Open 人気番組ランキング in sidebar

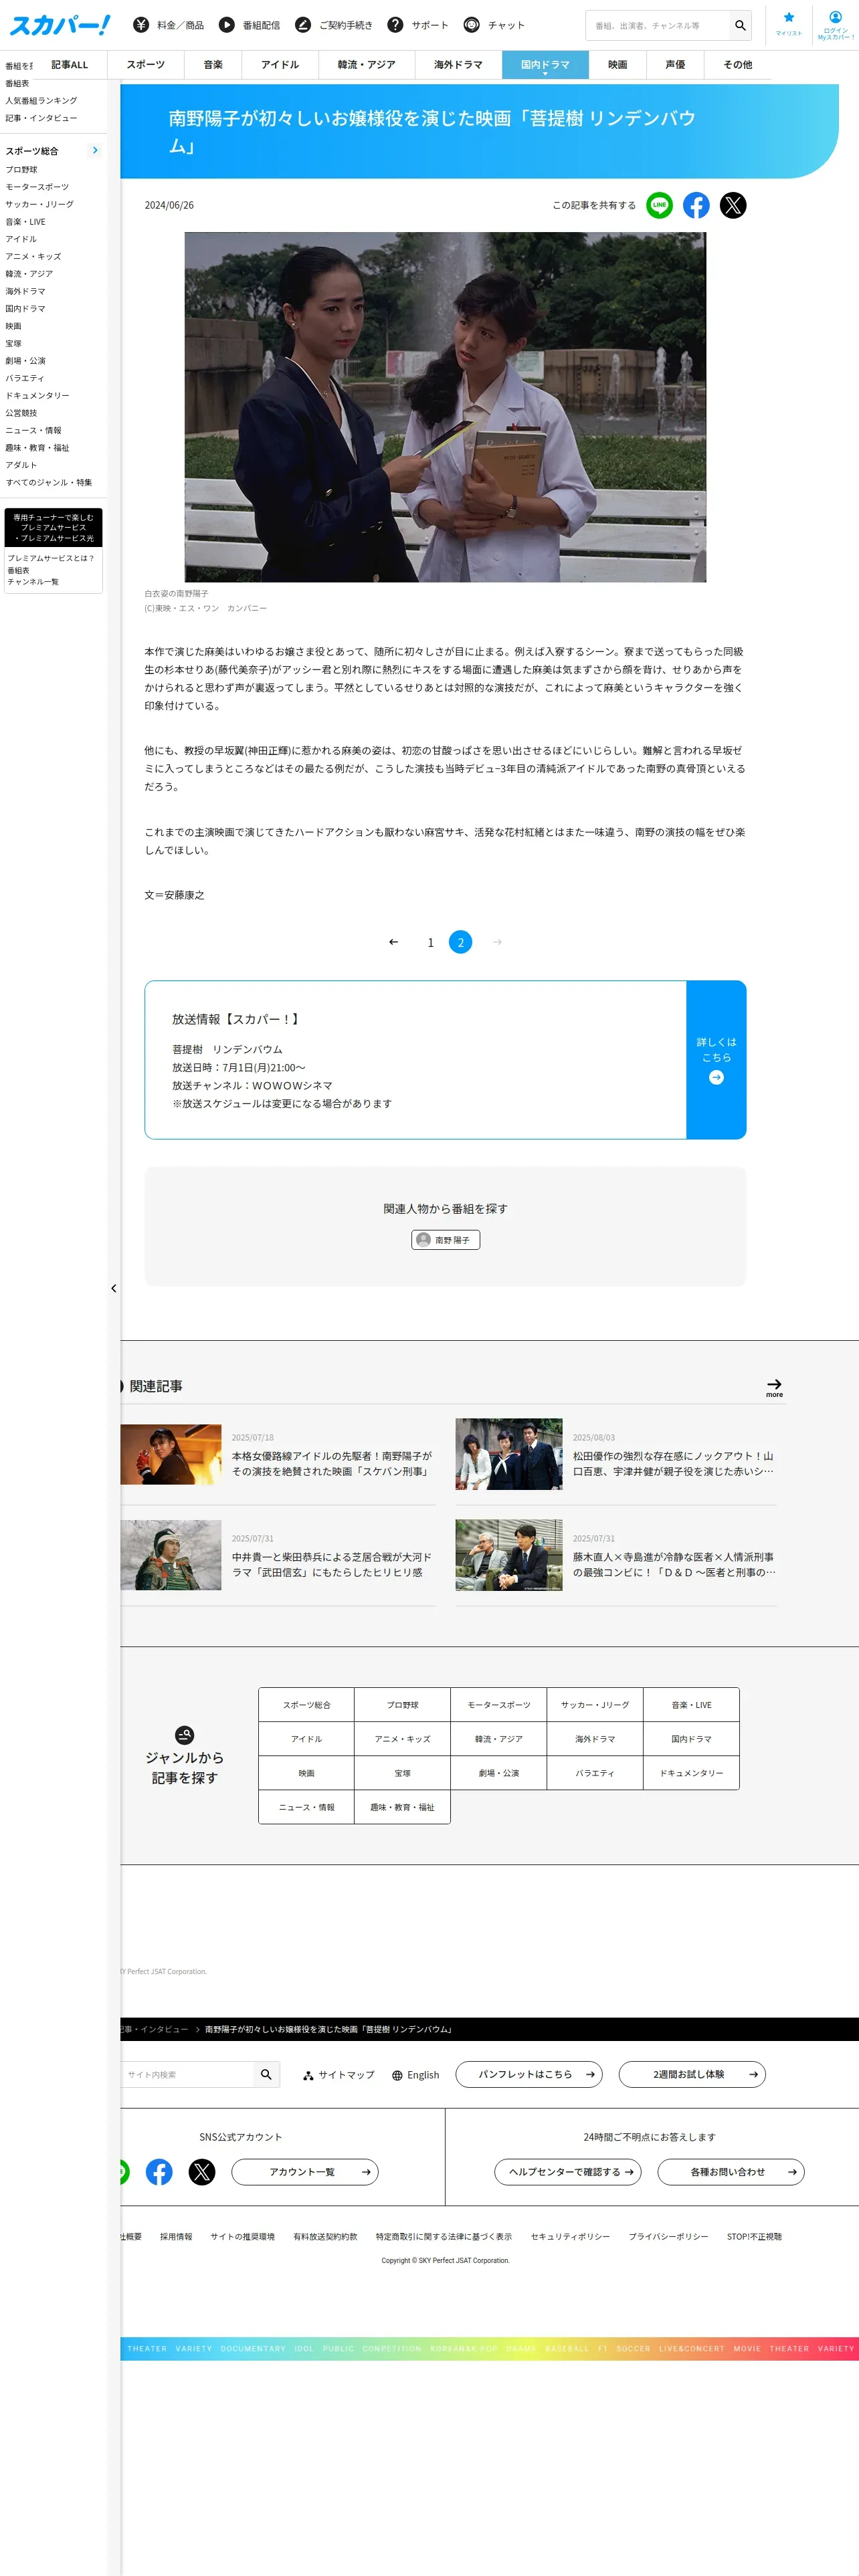point(41,101)
